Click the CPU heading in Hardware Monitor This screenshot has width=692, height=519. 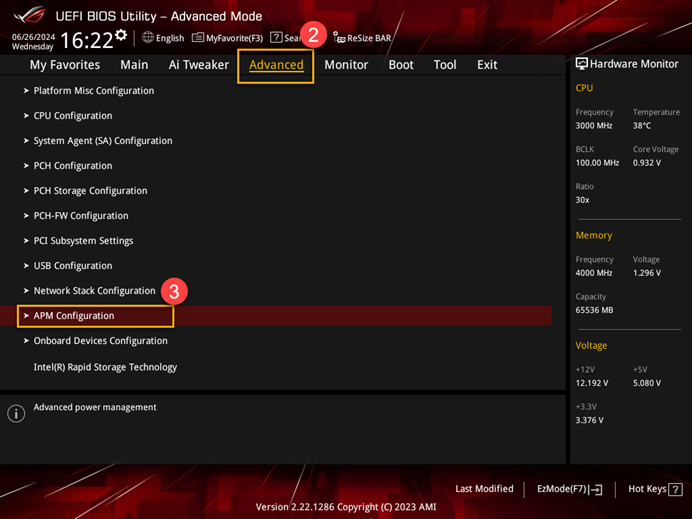pyautogui.click(x=584, y=88)
